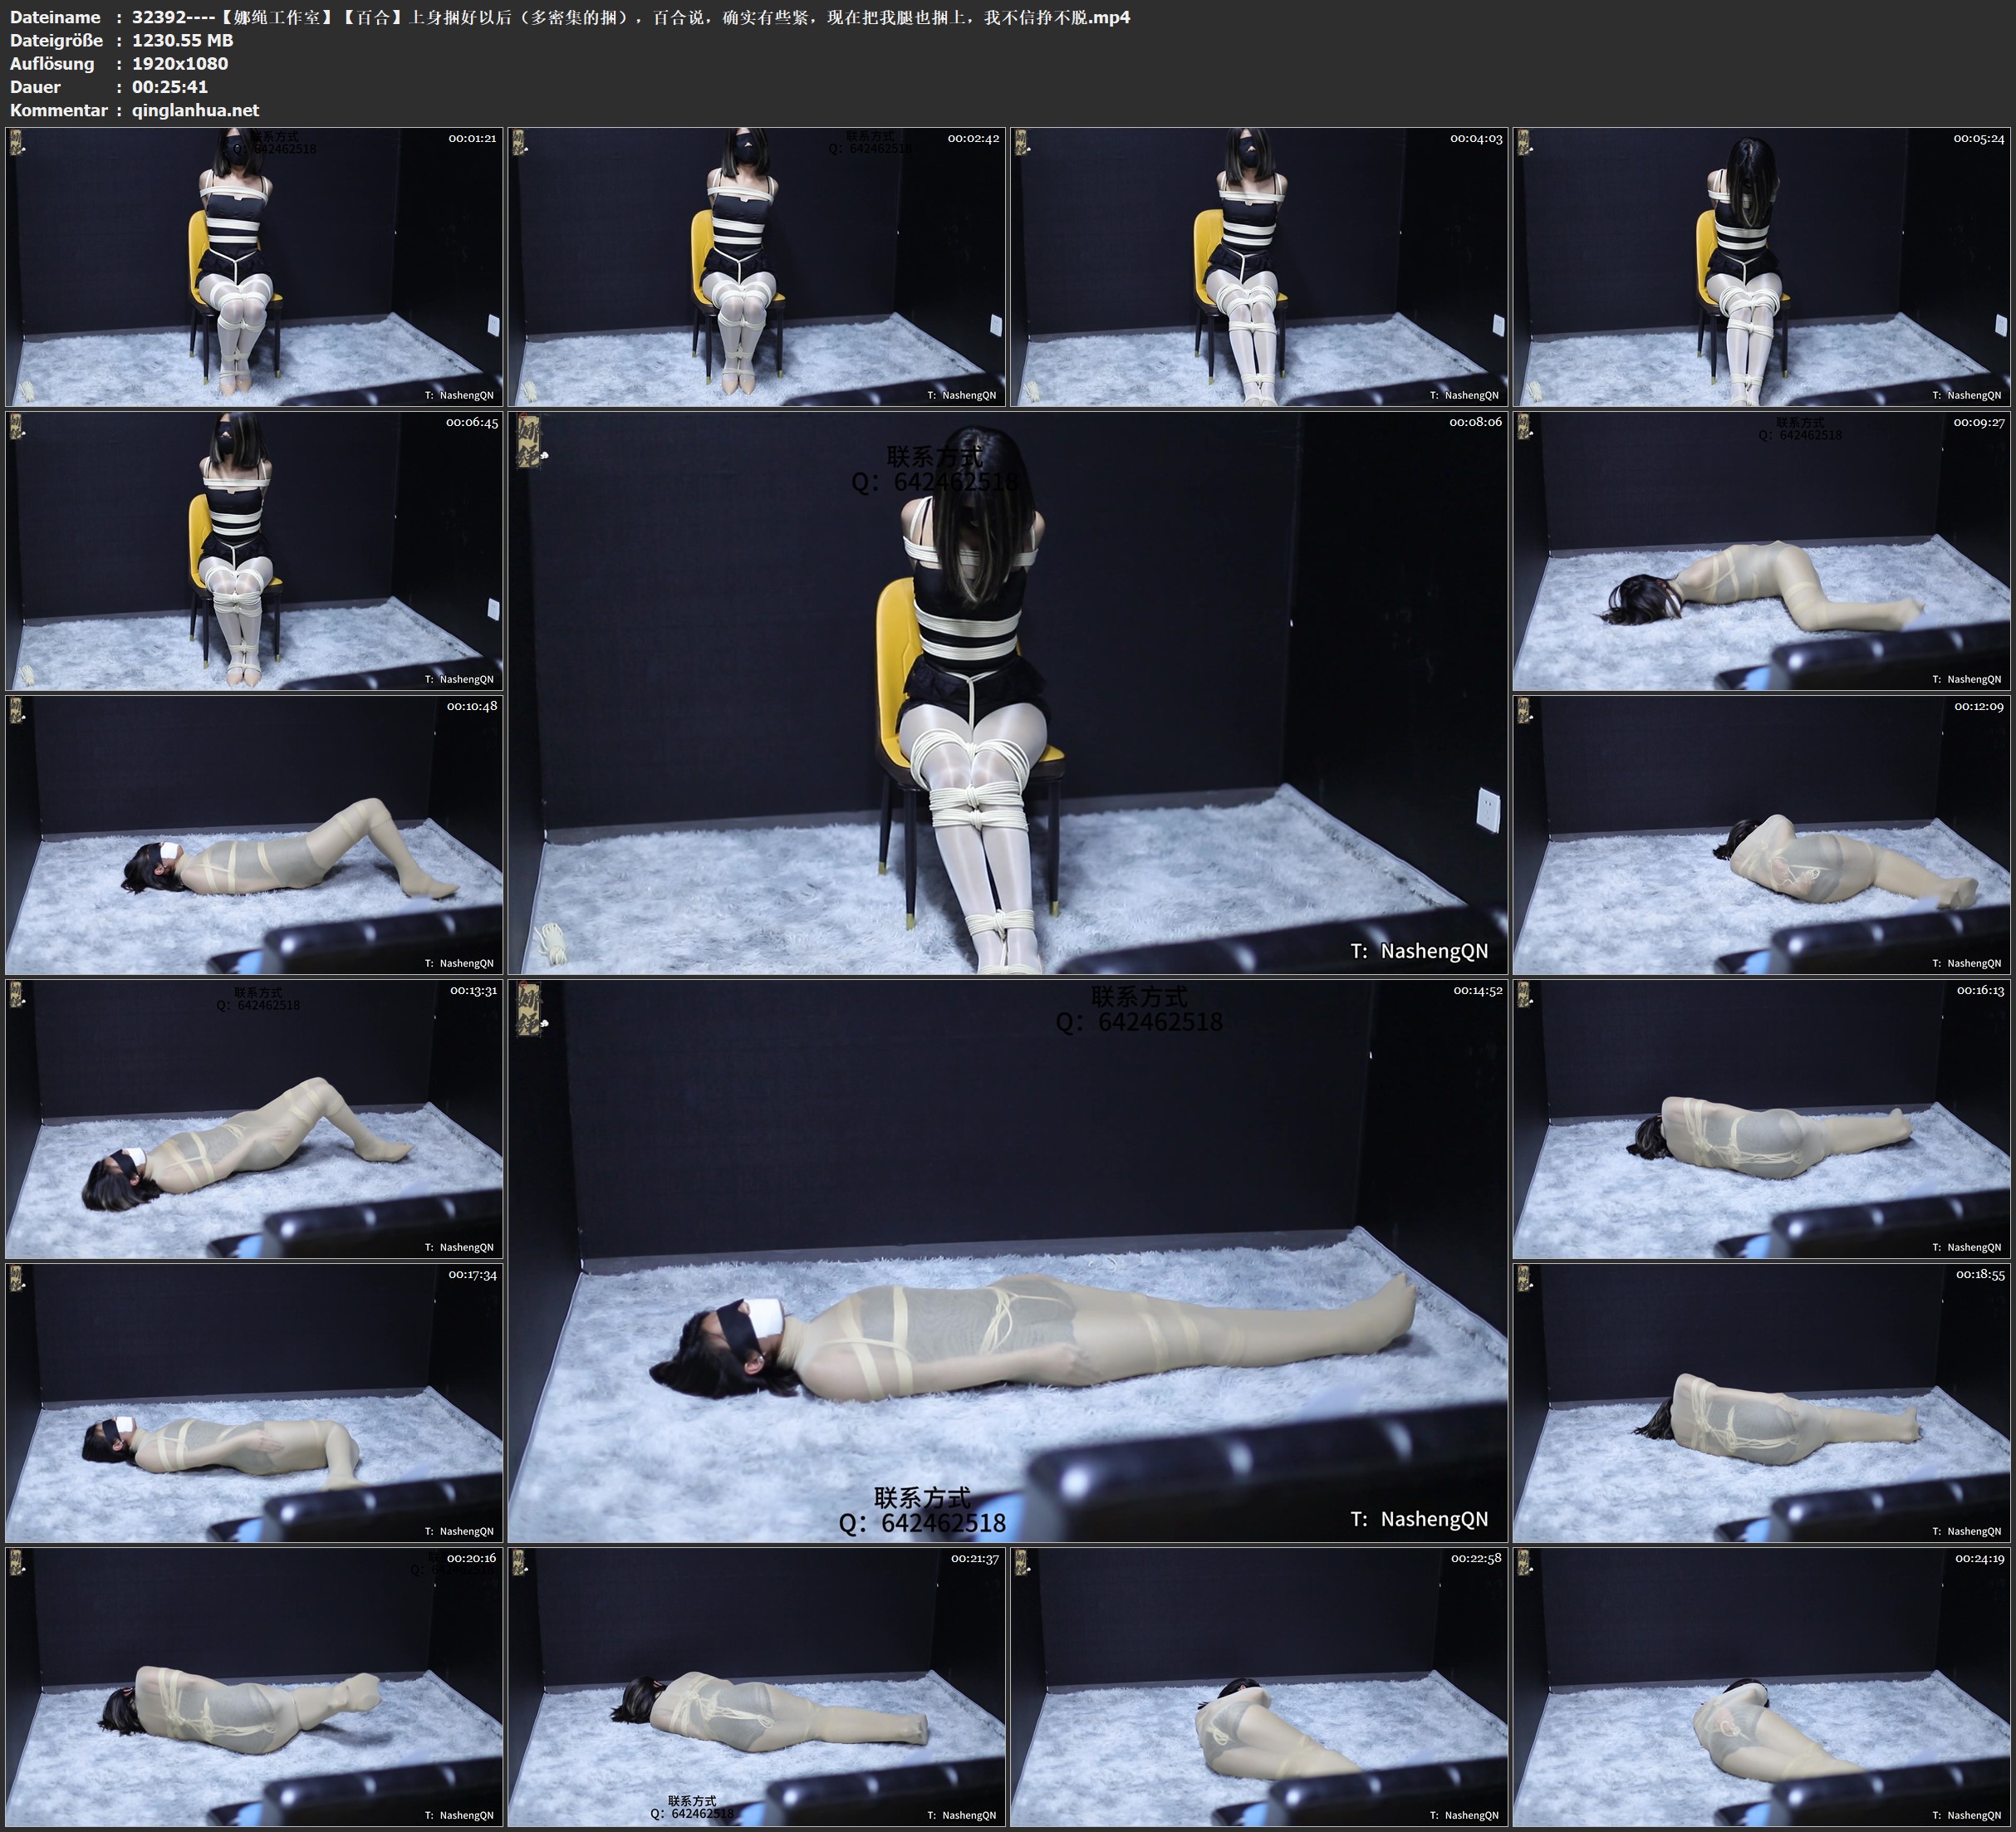Click the studio logo on first thumbnail
2016x1832 pixels.
coord(17,143)
